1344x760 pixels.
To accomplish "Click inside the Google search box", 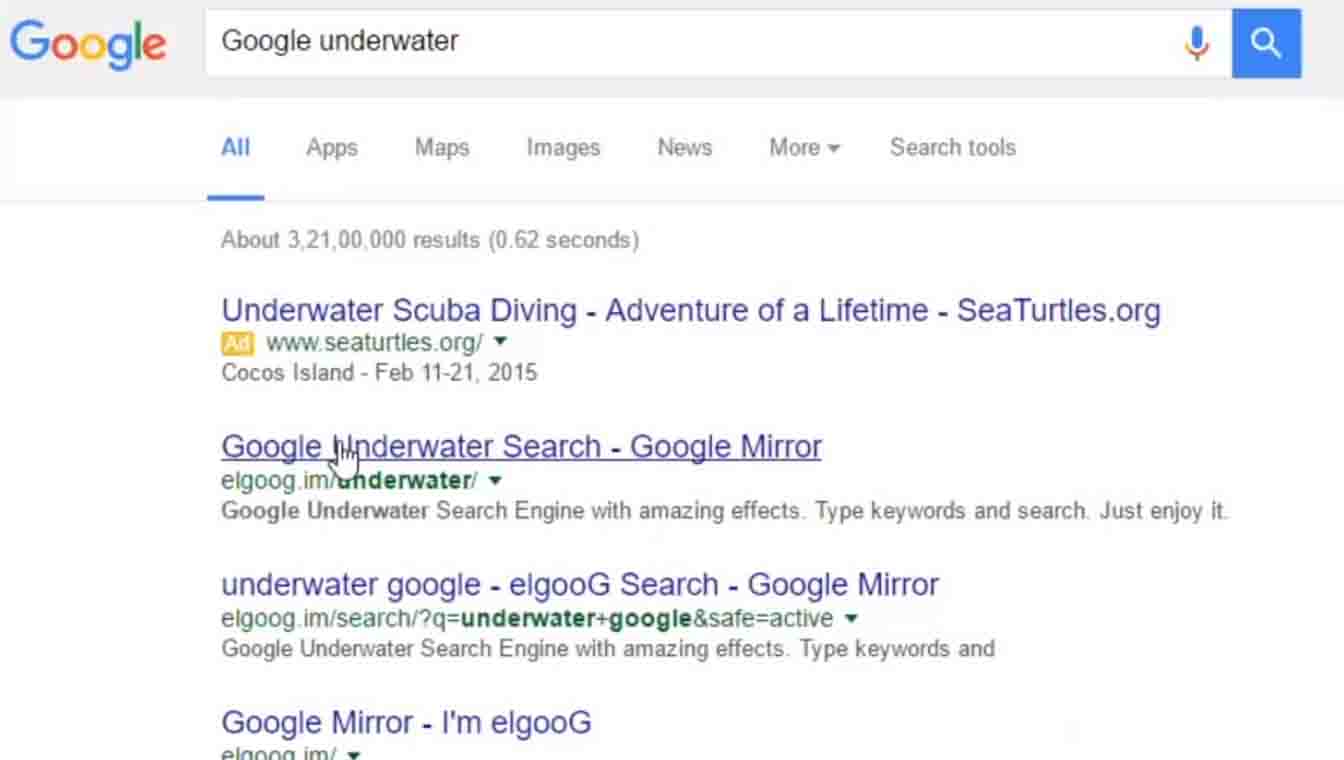I will (690, 42).
